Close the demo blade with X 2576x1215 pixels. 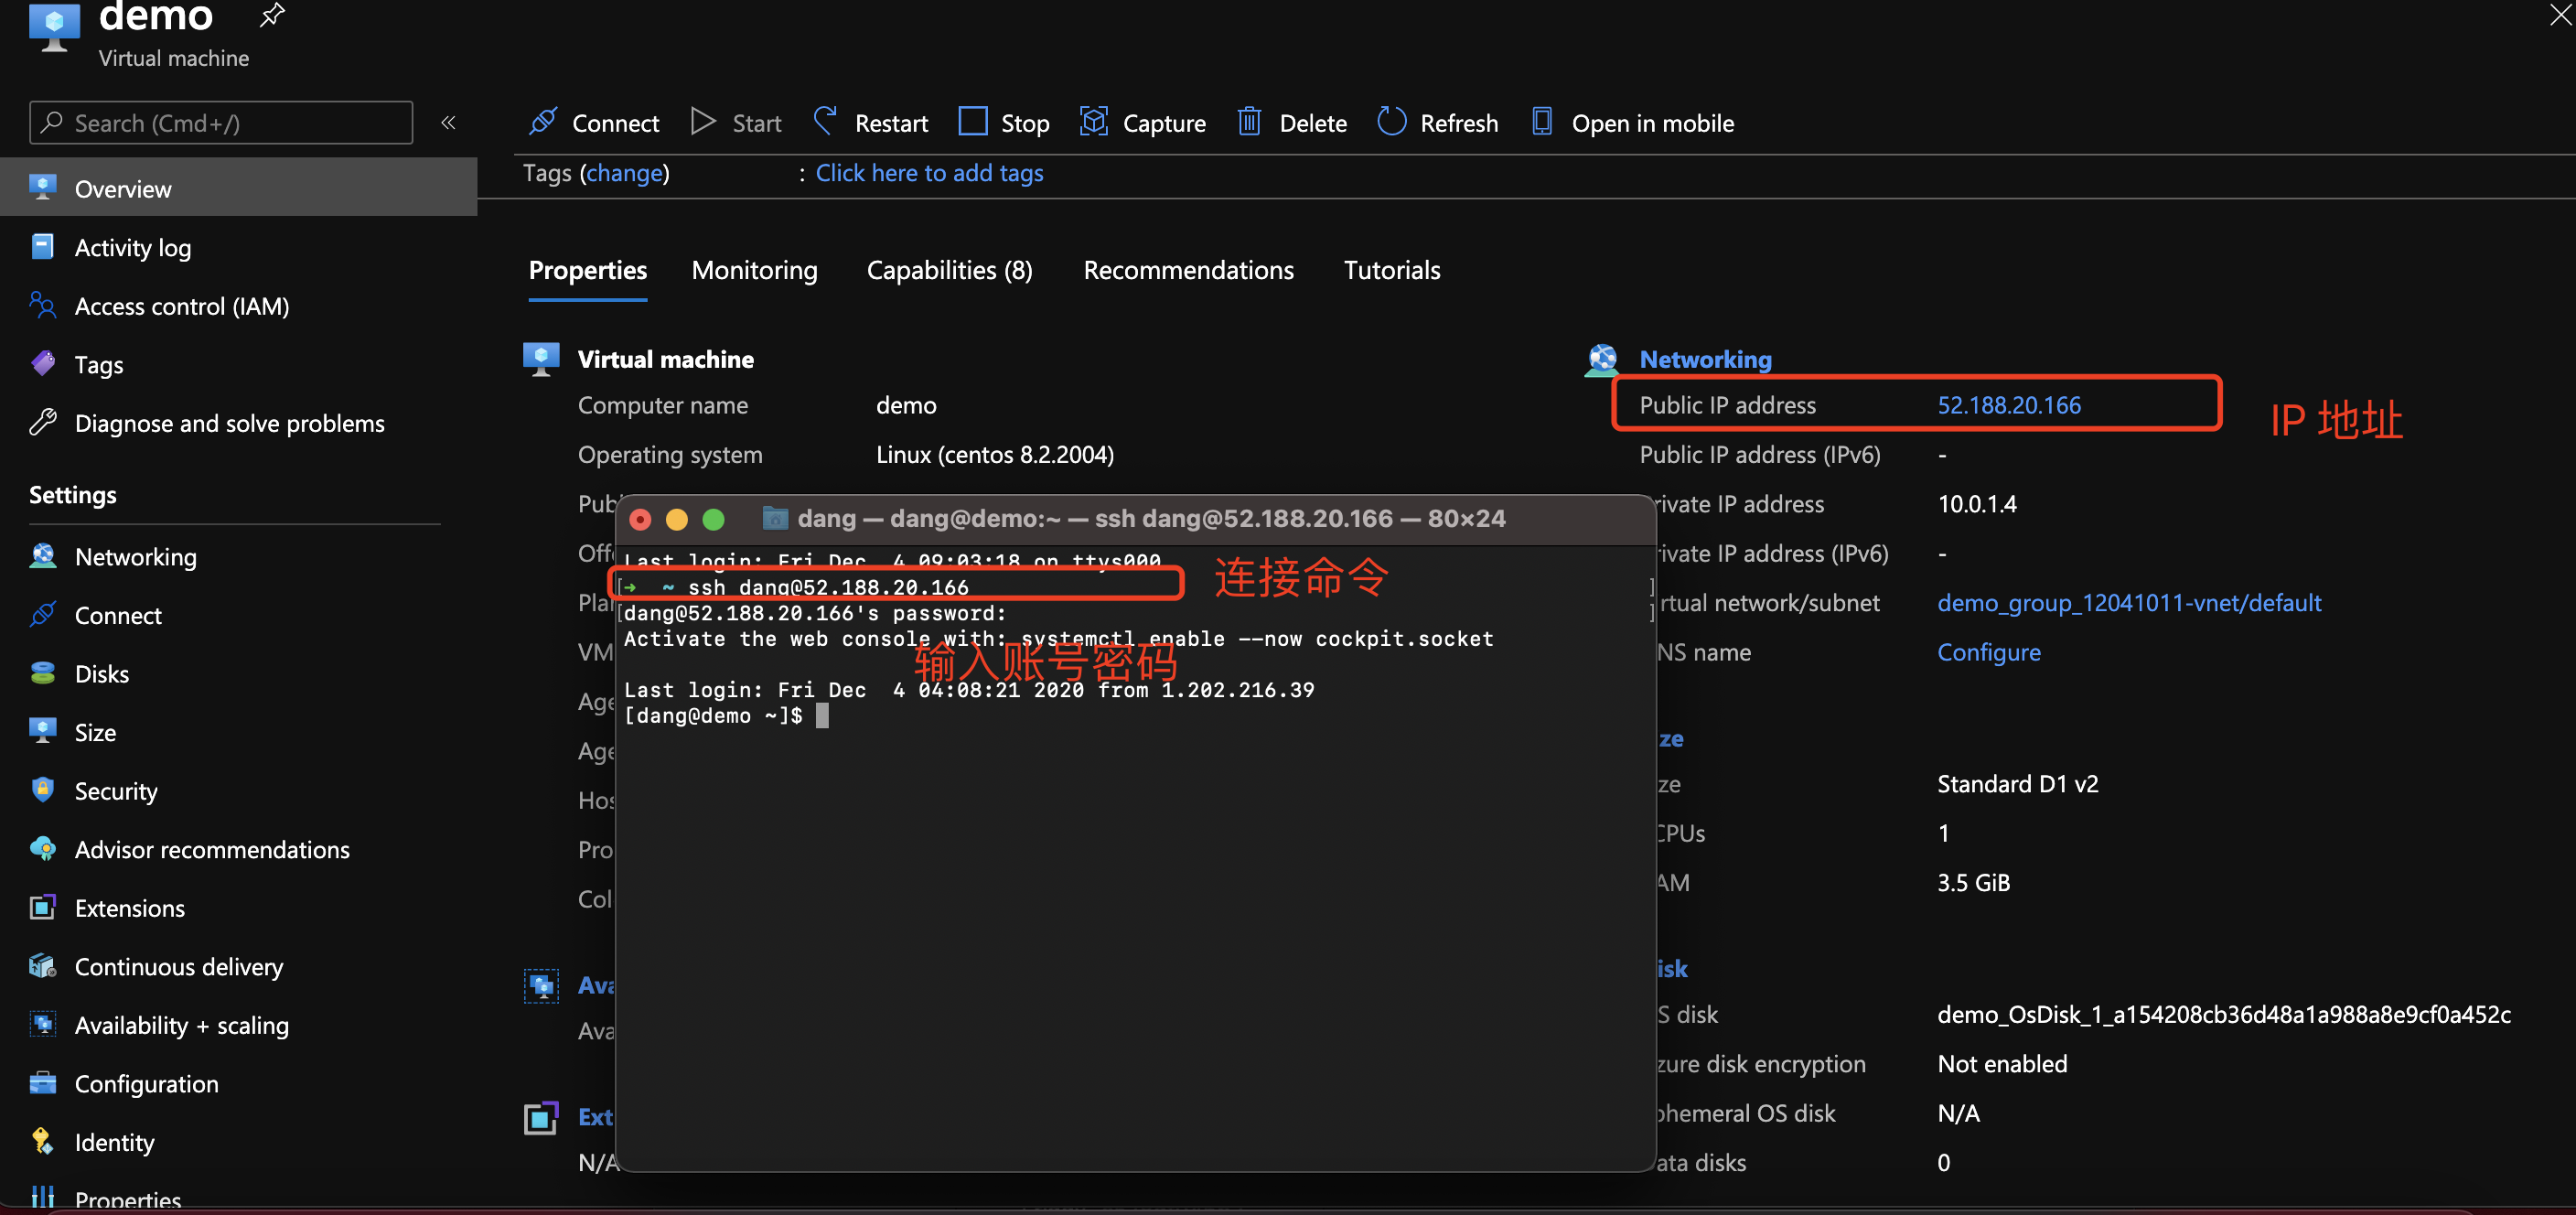(2561, 15)
